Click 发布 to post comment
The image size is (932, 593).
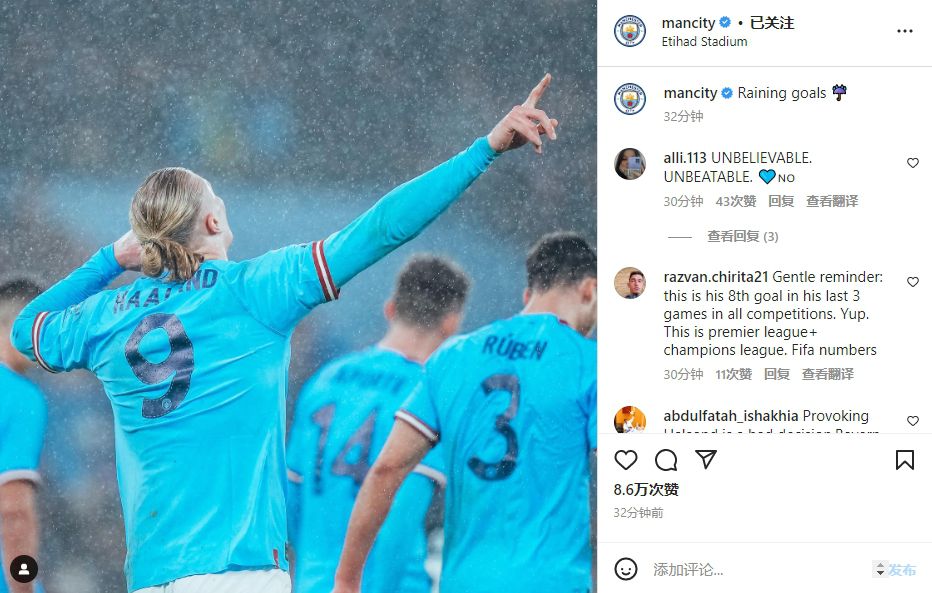(902, 570)
